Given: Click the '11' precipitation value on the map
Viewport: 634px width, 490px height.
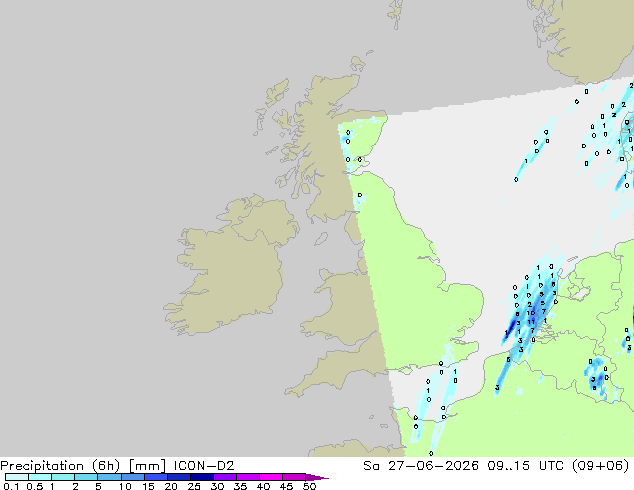Looking at the screenshot, I should (x=531, y=322).
